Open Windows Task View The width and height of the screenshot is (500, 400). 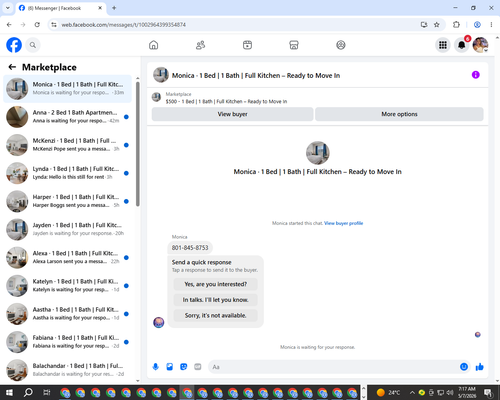(x=47, y=392)
